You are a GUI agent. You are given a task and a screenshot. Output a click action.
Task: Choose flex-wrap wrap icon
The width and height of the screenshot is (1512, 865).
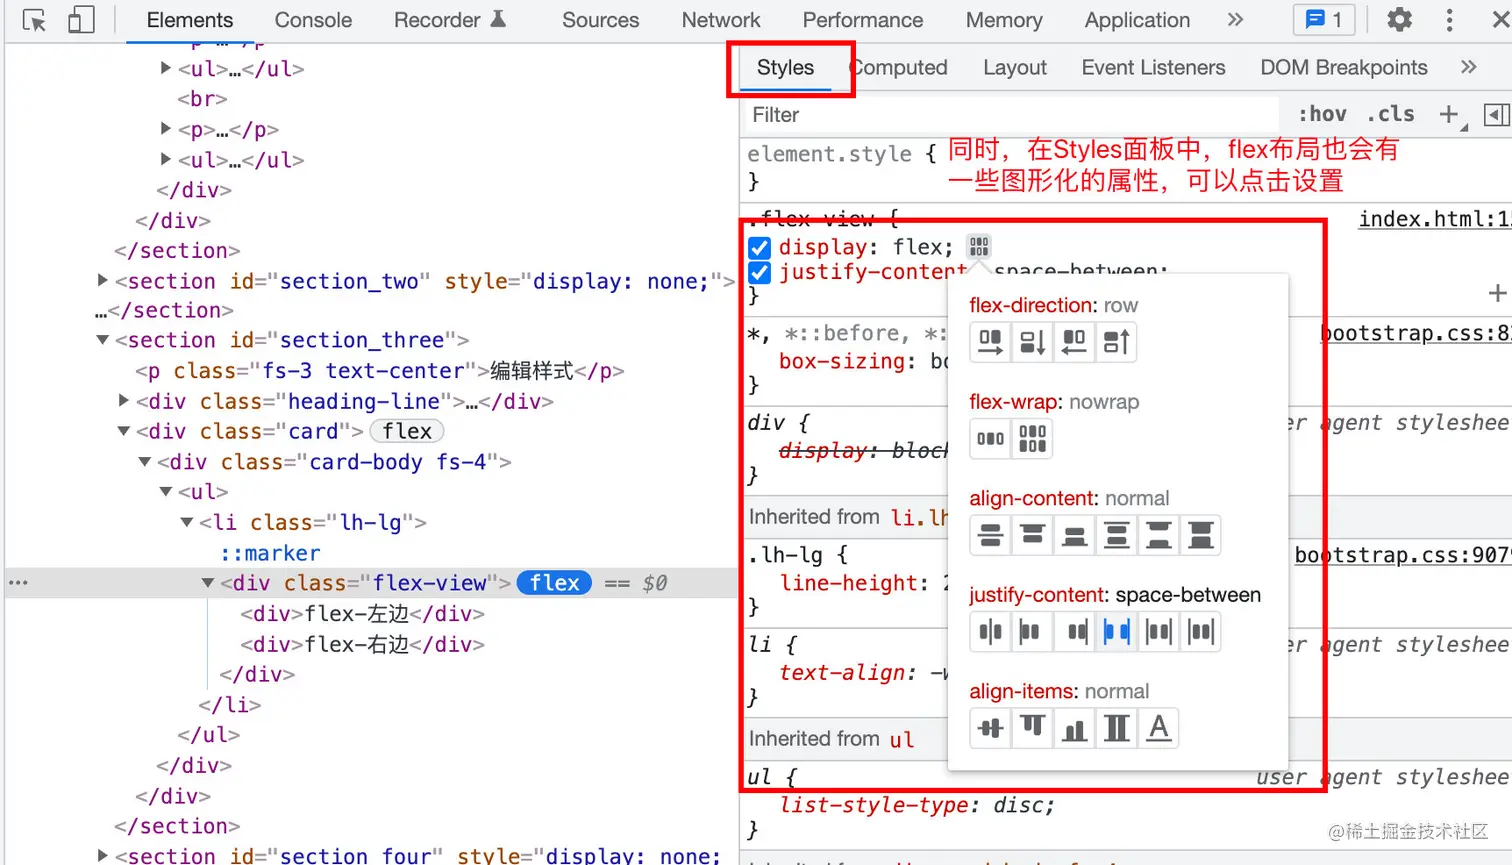point(1032,439)
